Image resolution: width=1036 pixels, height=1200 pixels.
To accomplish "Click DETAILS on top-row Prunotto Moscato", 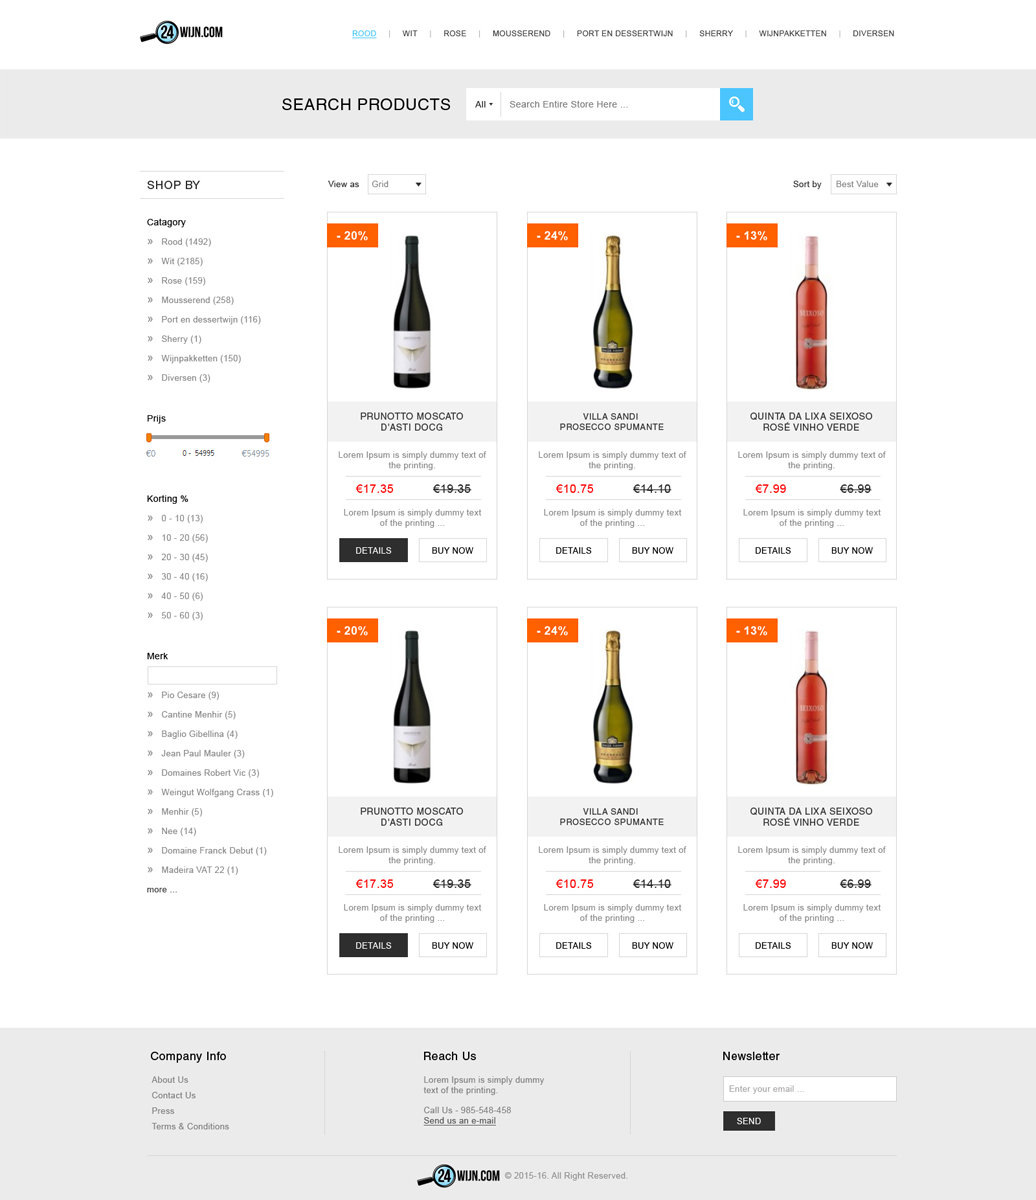I will click(373, 550).
